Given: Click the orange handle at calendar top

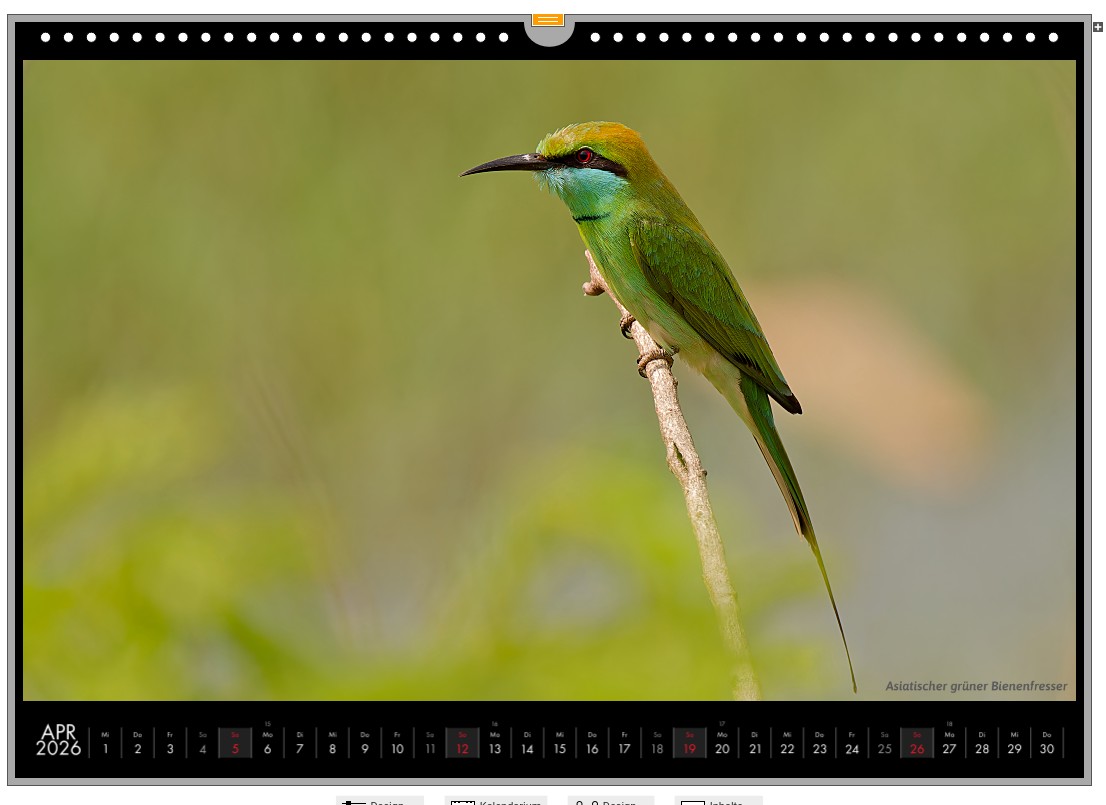Looking at the screenshot, I should coord(548,20).
